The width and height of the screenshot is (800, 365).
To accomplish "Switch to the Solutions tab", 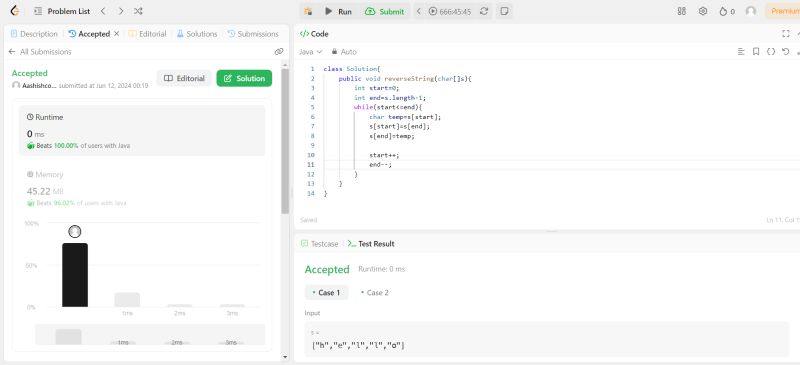I will click(197, 34).
